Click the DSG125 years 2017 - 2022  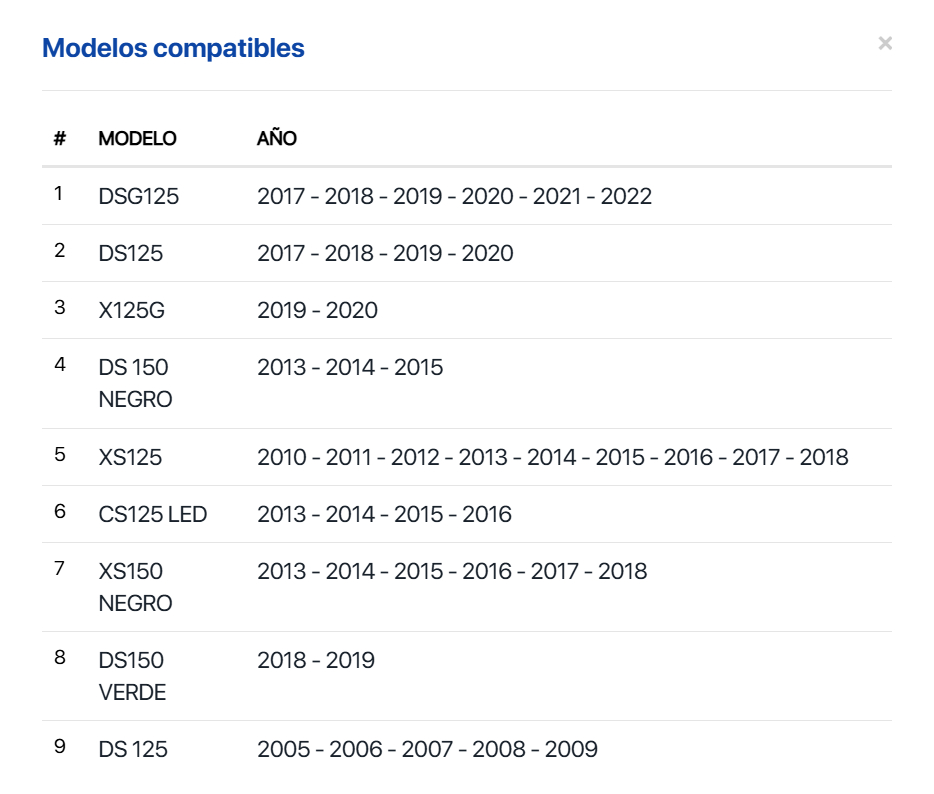454,196
